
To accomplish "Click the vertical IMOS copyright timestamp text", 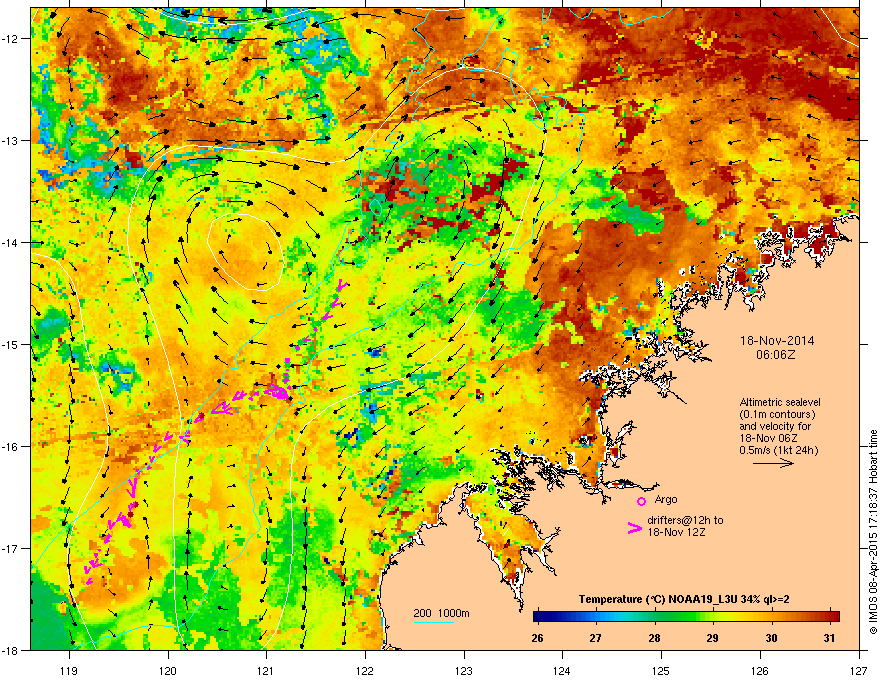I will (873, 532).
